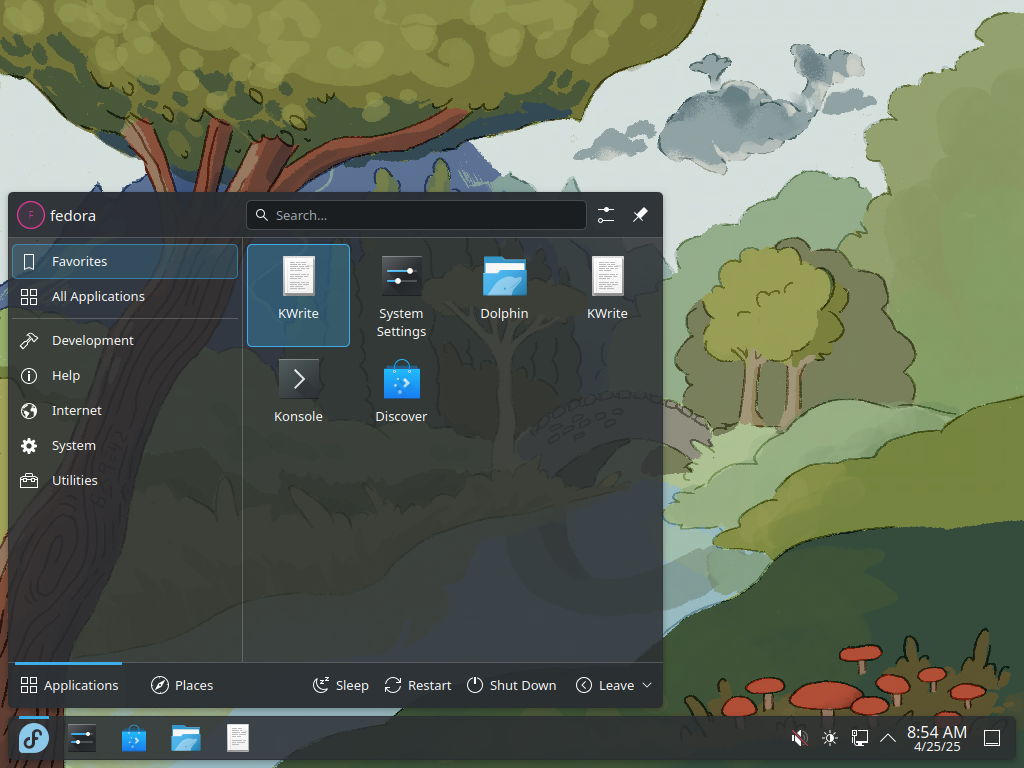Open the System category
Image resolution: width=1024 pixels, height=768 pixels.
tap(125, 445)
